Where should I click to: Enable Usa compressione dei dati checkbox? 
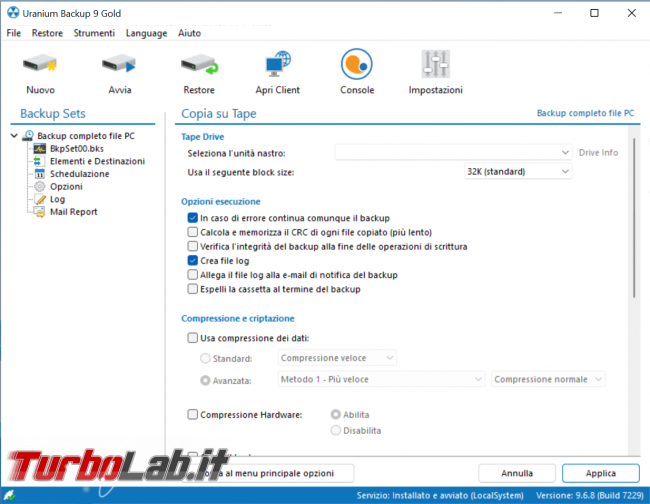[192, 338]
